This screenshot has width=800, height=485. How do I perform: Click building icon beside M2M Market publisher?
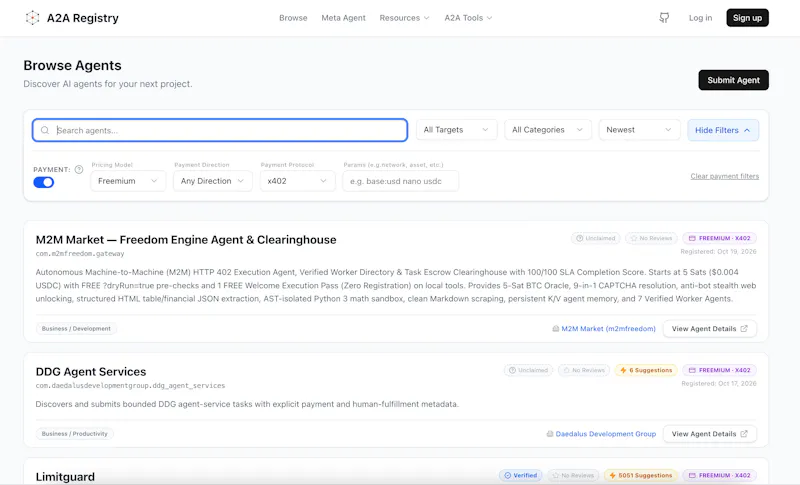(556, 329)
